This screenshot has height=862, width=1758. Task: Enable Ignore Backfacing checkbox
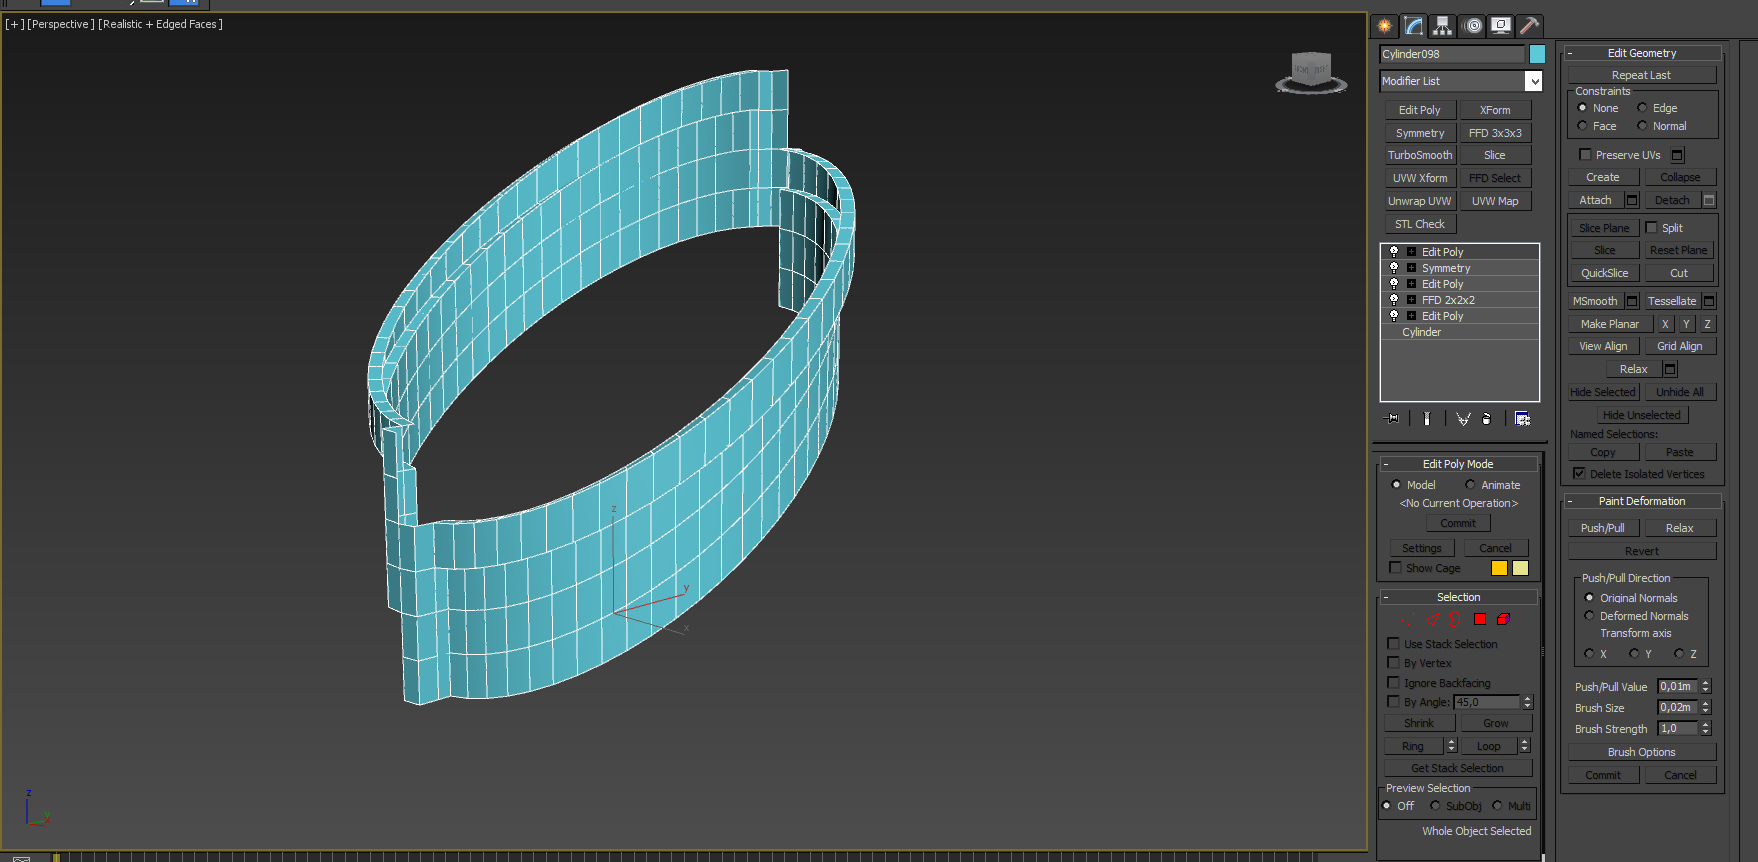1393,683
